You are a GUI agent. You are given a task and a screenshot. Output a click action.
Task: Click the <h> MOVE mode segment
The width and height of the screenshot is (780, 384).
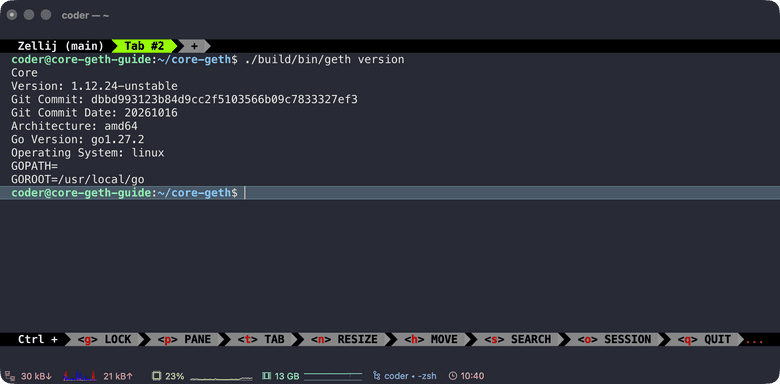point(431,339)
